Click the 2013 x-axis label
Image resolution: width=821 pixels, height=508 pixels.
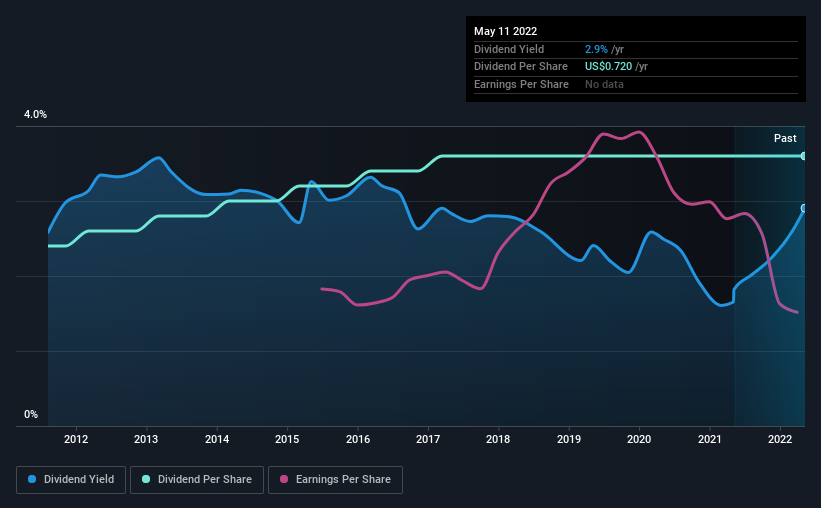pos(146,439)
